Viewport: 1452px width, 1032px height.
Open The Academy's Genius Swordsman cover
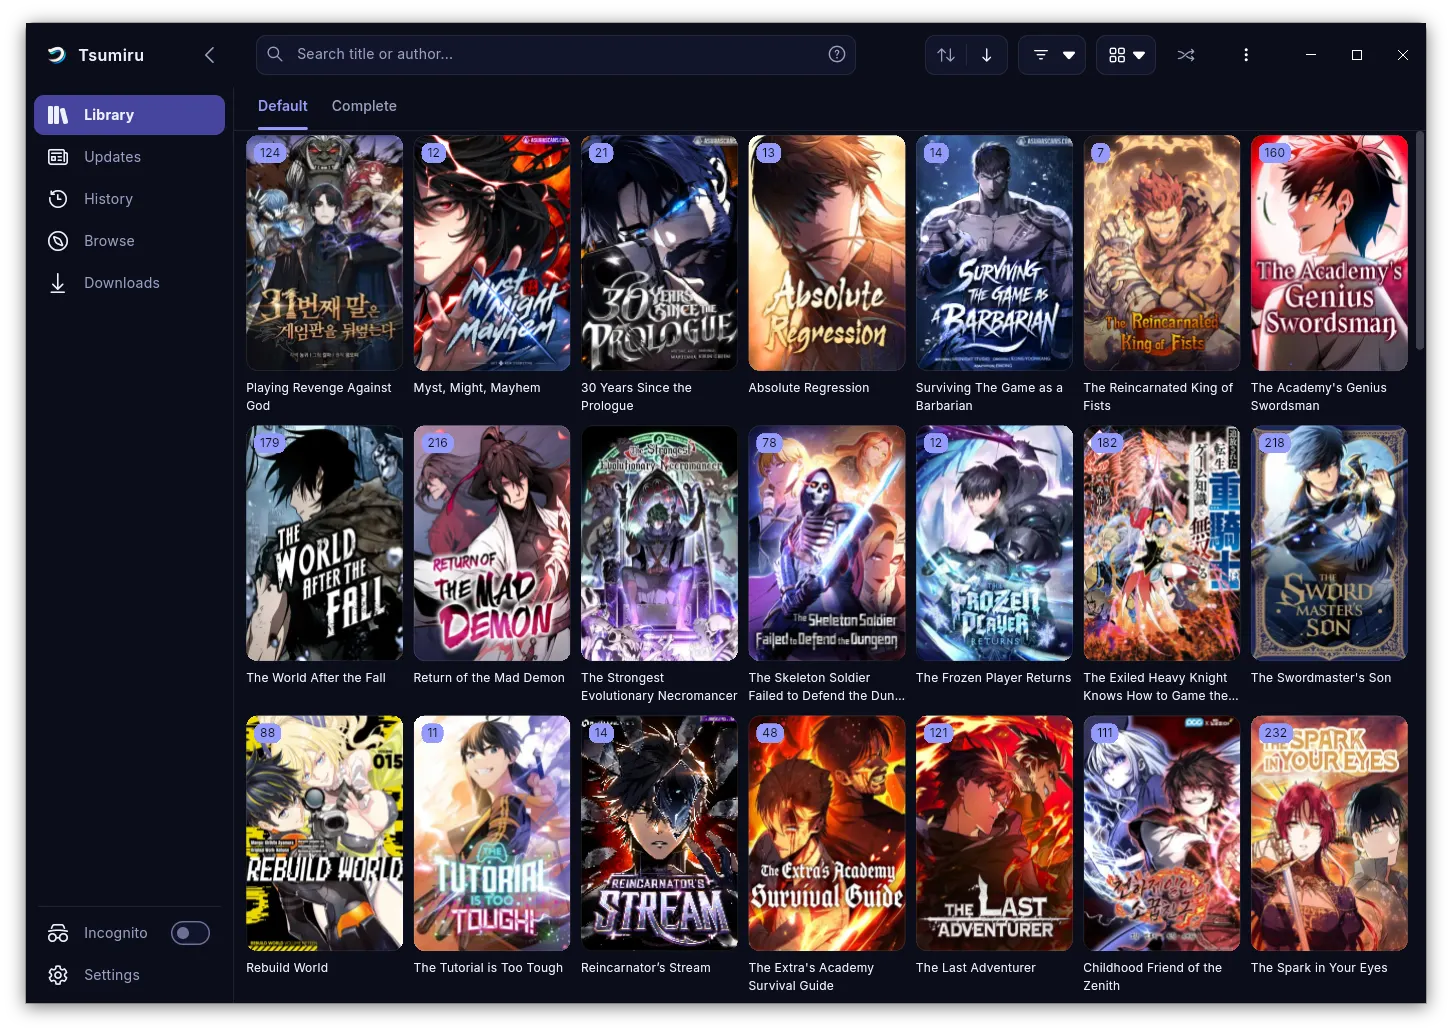click(x=1329, y=253)
